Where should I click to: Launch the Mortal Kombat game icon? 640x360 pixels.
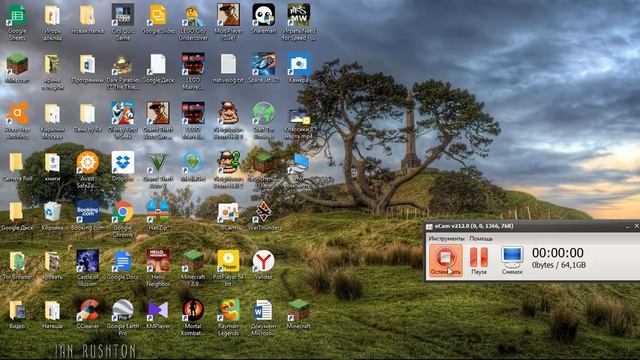[x=193, y=317]
